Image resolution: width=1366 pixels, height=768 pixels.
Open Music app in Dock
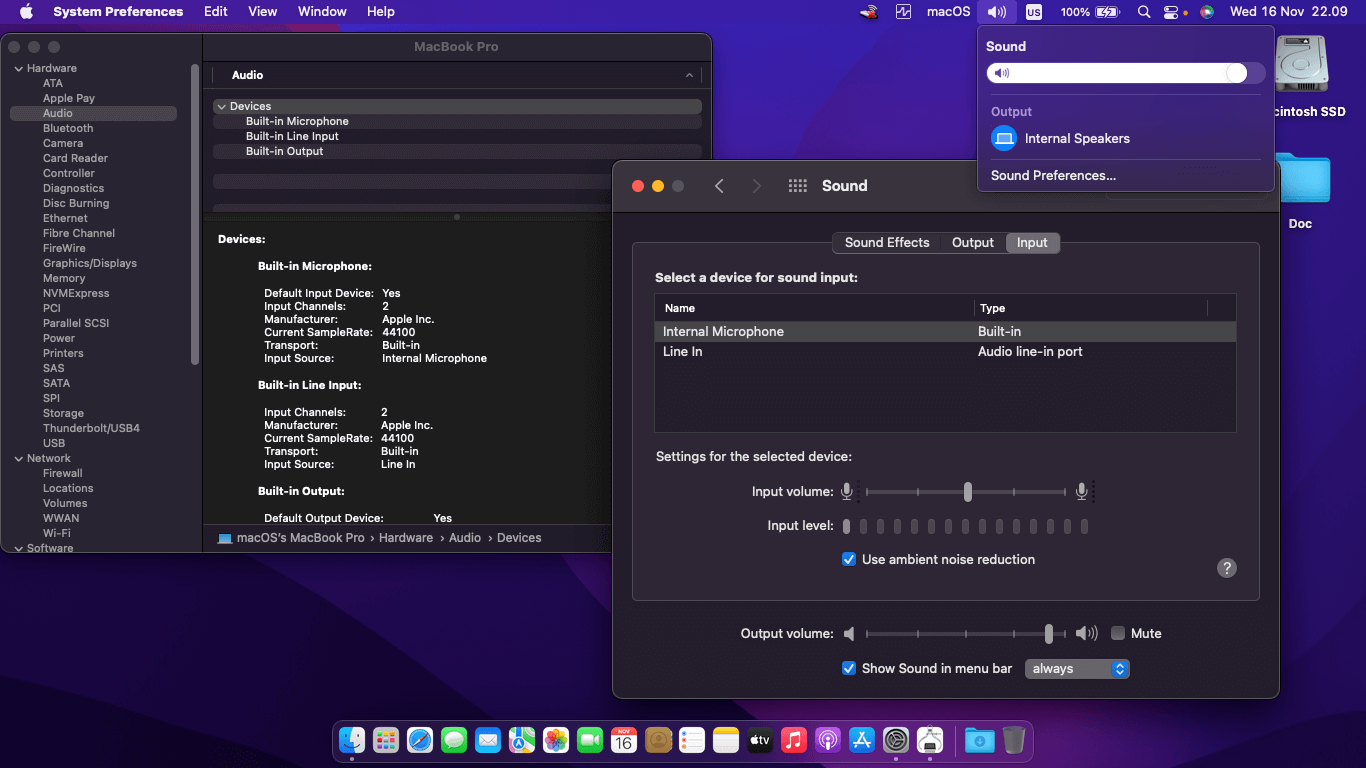794,740
